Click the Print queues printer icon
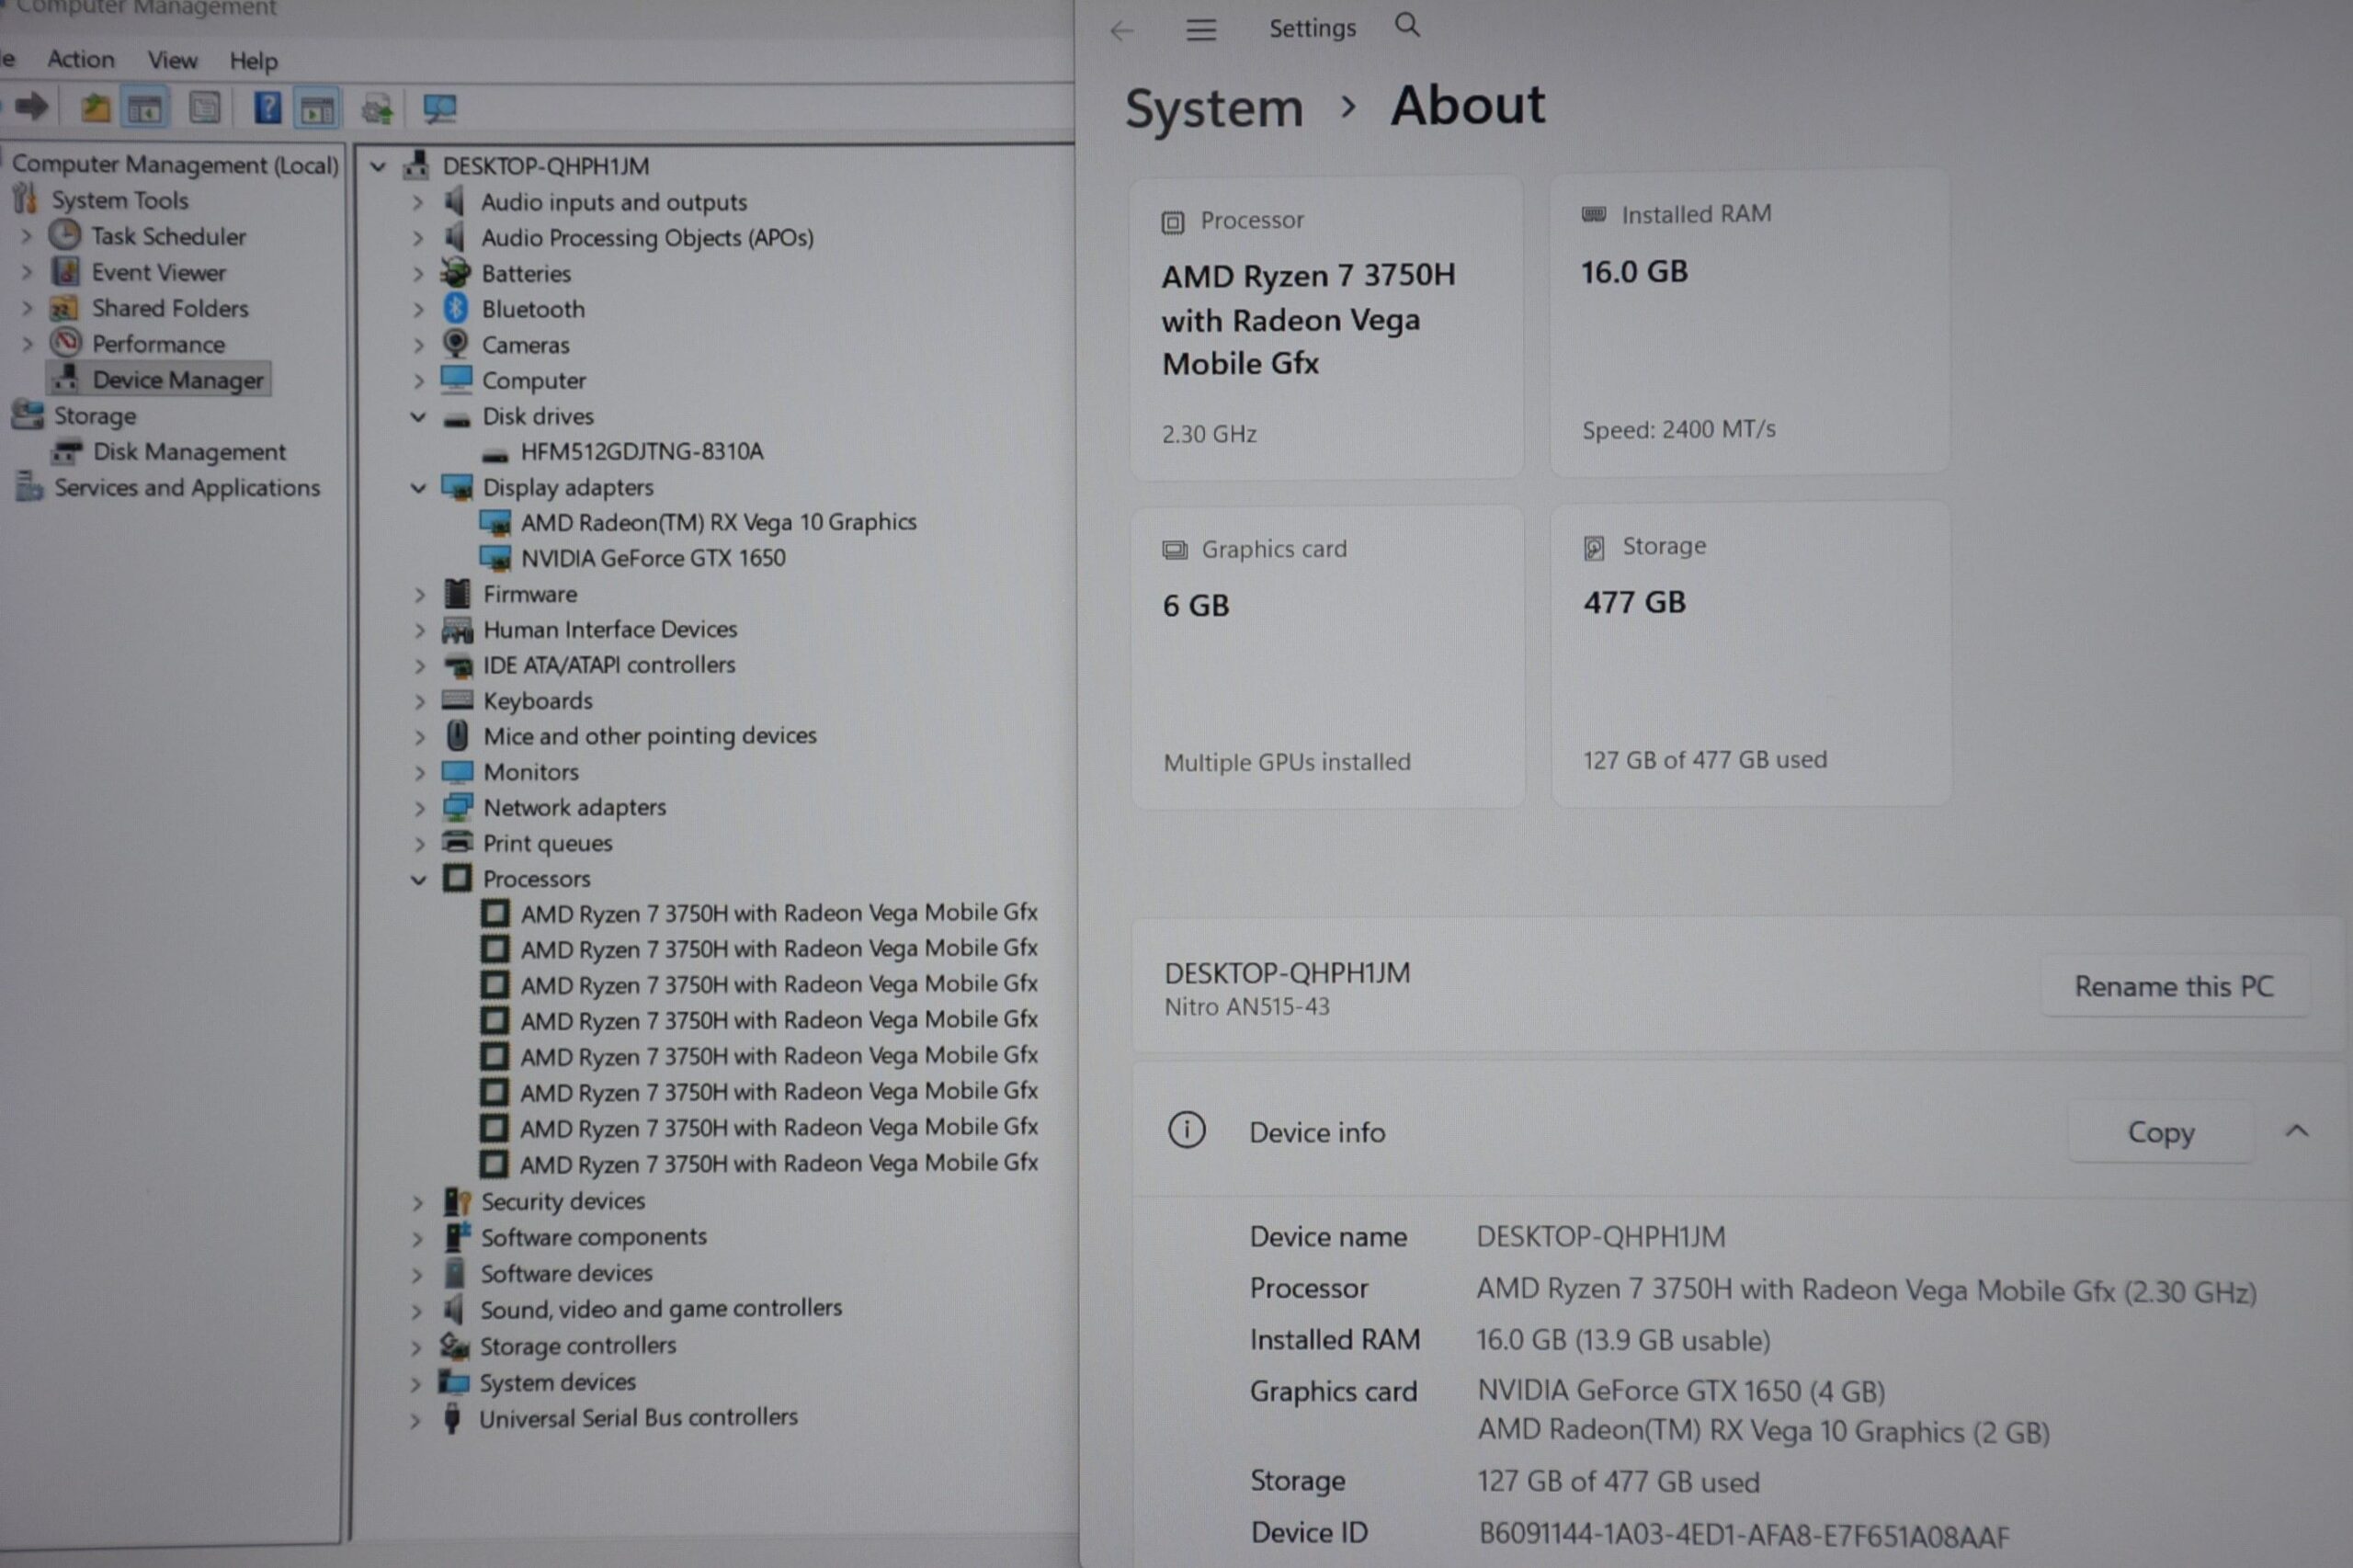The height and width of the screenshot is (1568, 2353). 457,842
